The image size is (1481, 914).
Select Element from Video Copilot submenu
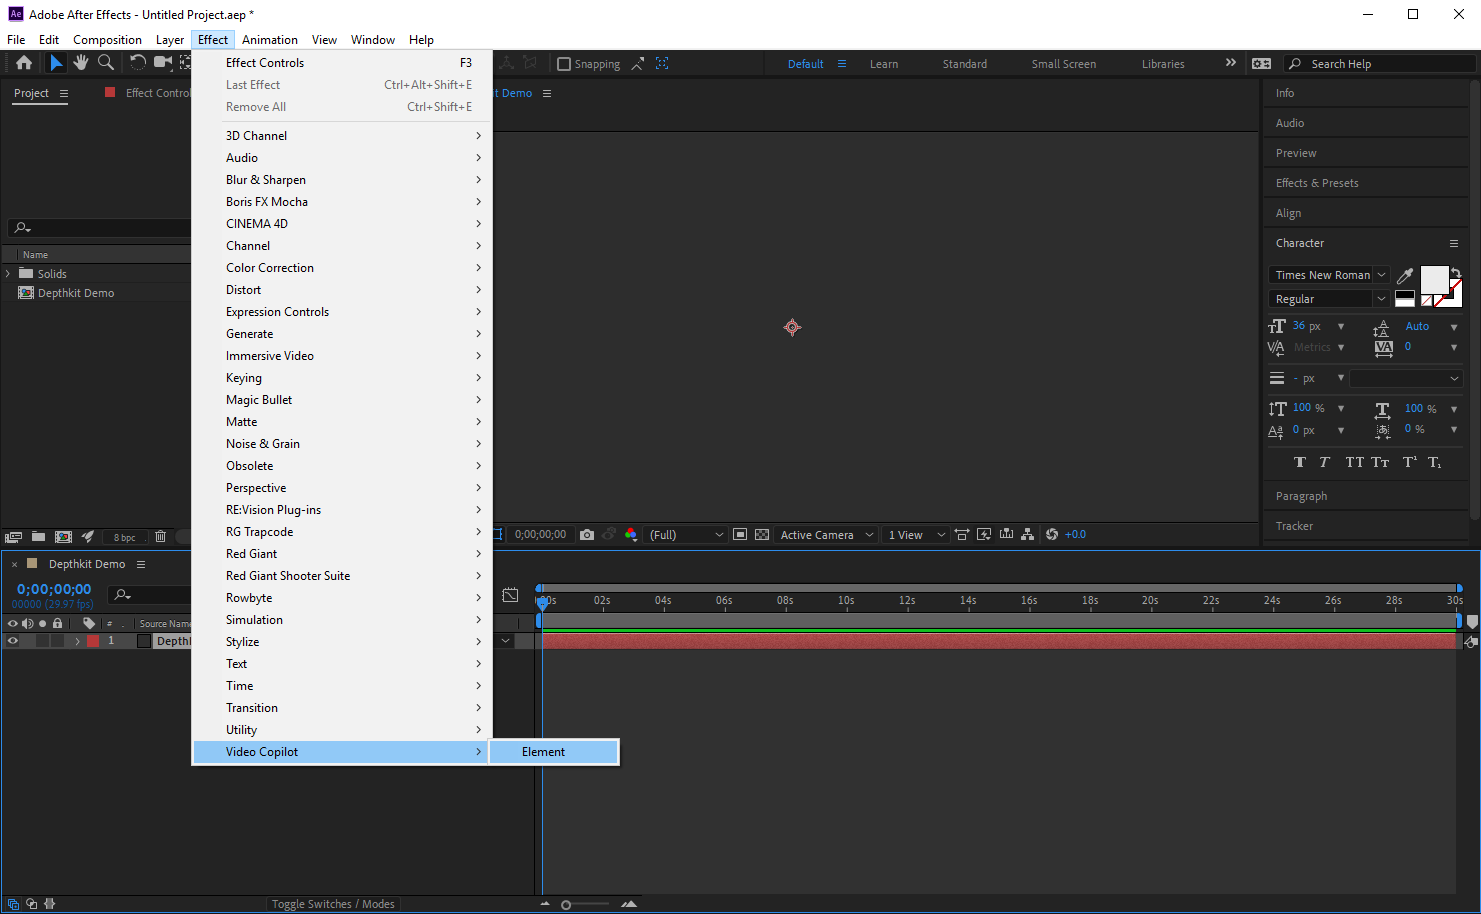tap(544, 752)
